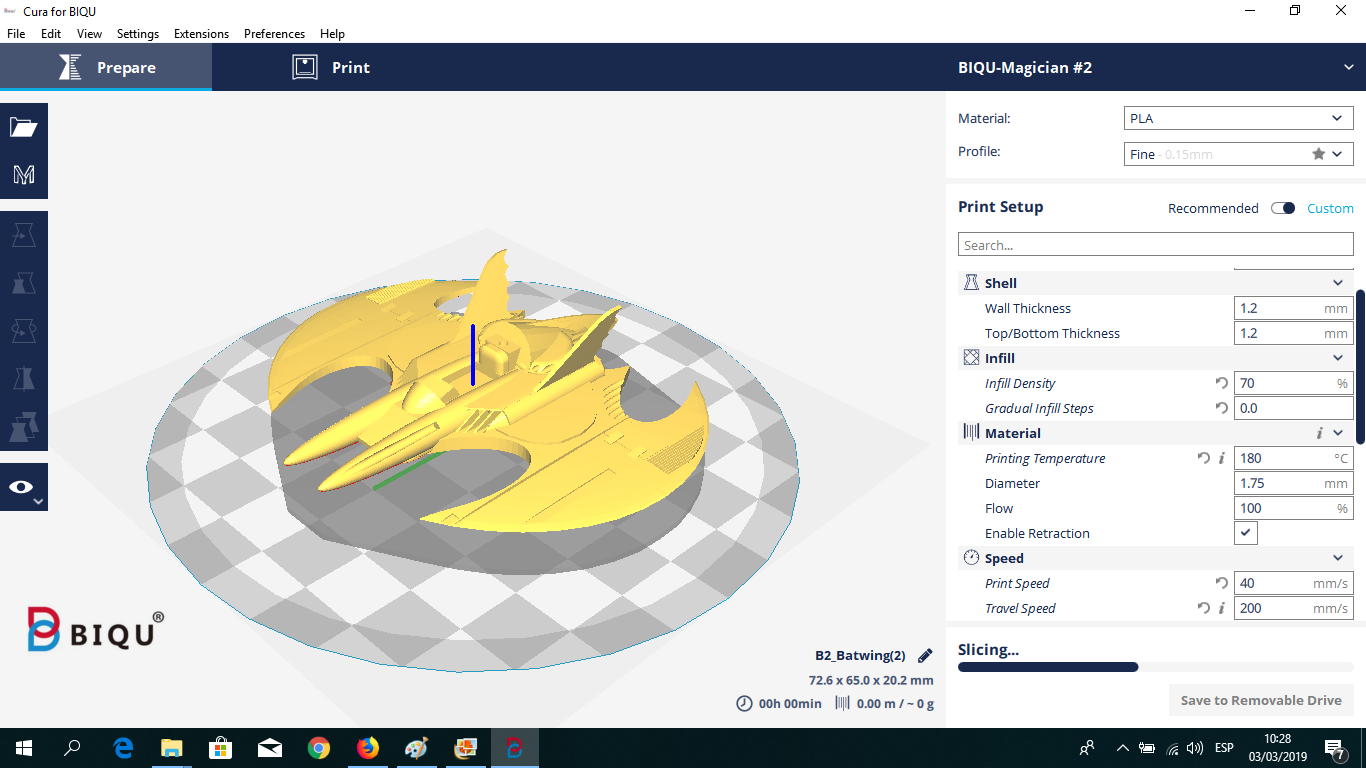Open Google Chrome from the taskbar

[x=319, y=748]
